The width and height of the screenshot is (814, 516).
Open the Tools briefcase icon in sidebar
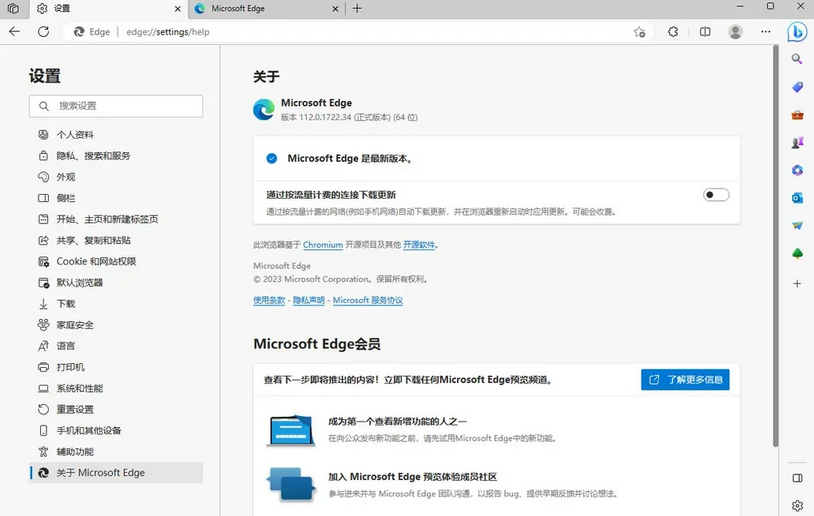tap(797, 115)
